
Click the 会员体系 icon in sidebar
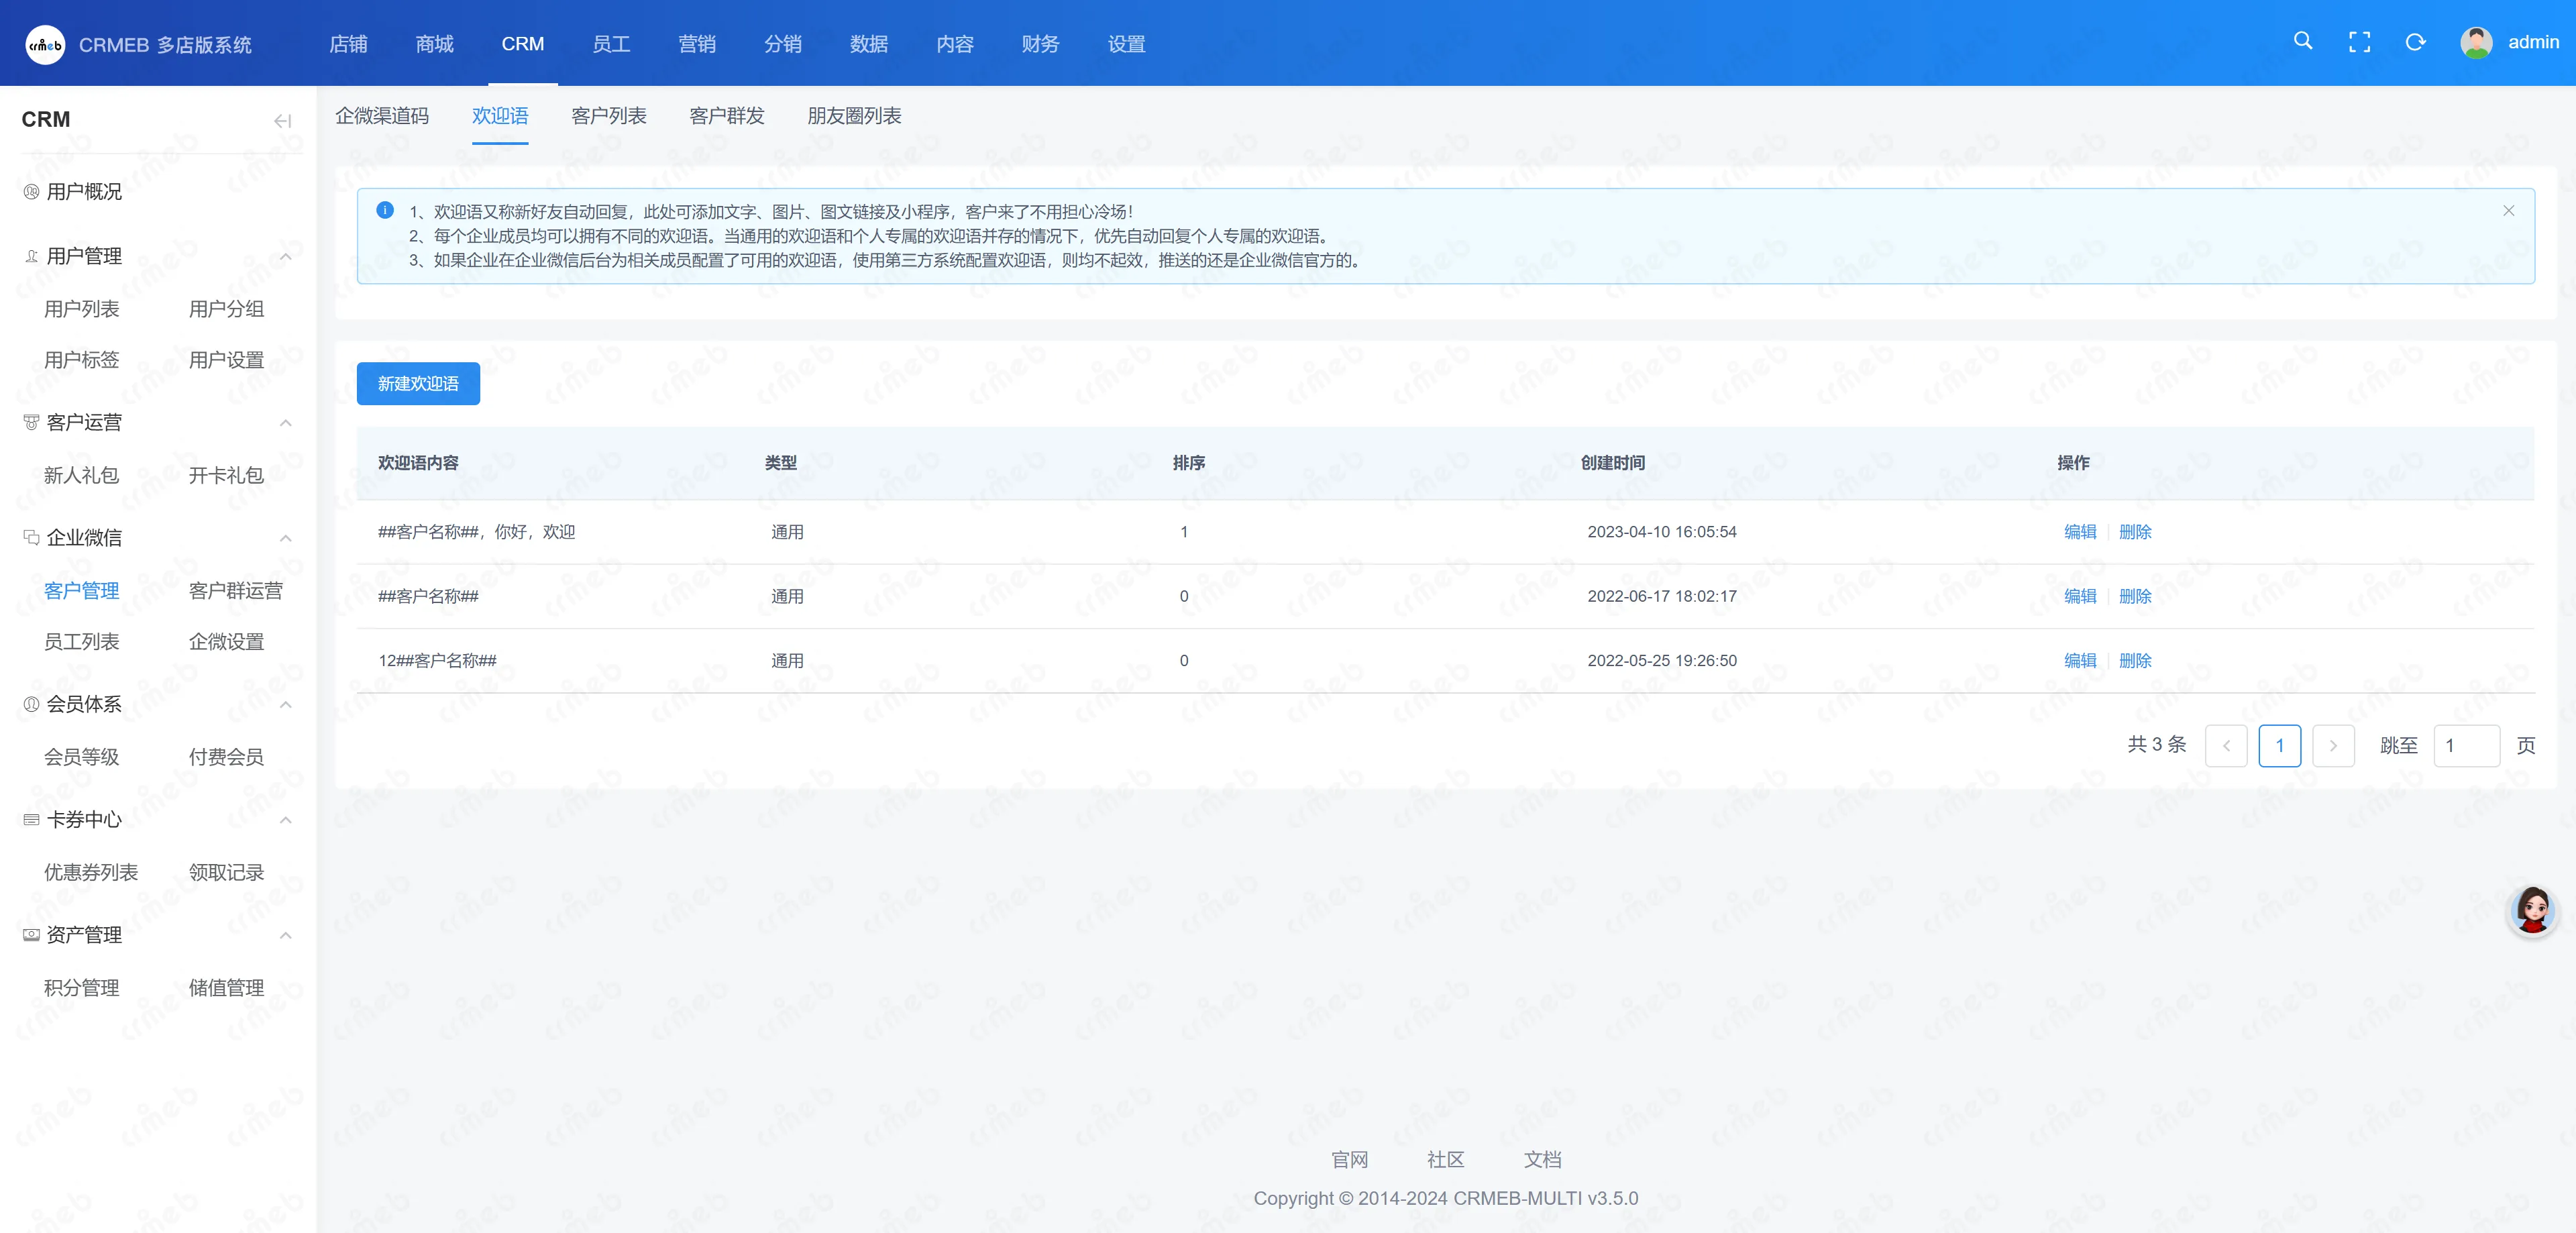[31, 704]
